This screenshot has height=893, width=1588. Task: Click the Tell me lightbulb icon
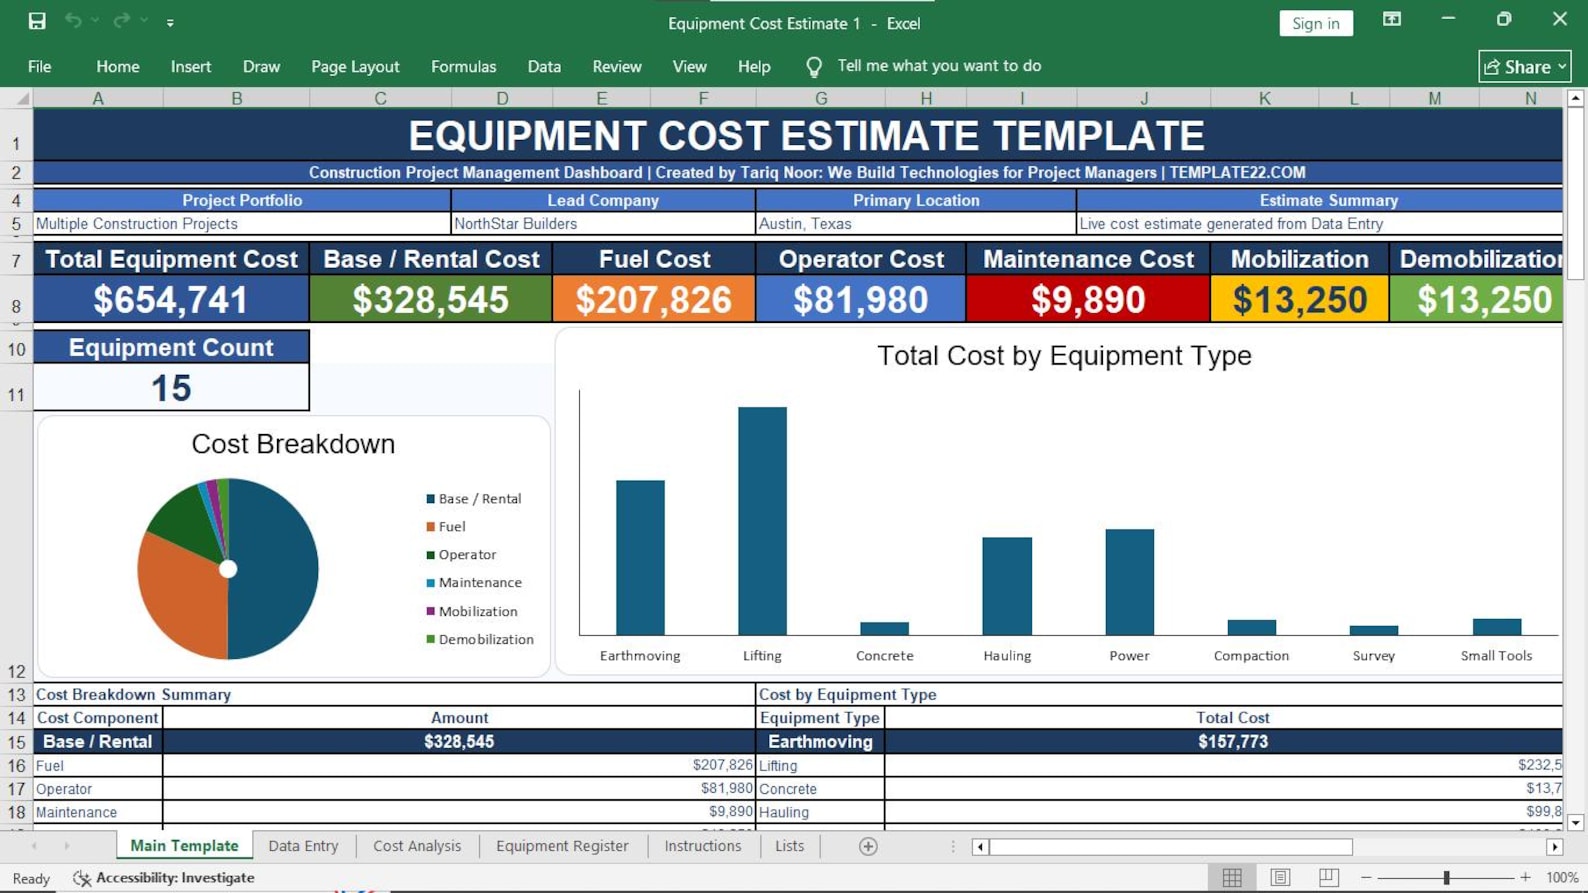click(x=814, y=67)
